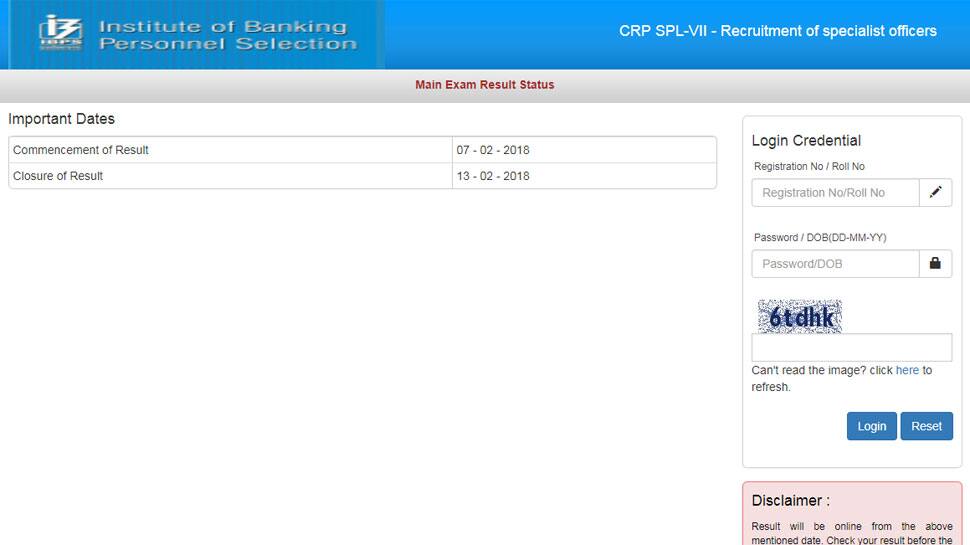Click the '07 - 02 - 2018' date cell
Image resolution: width=970 pixels, height=545 pixels.
pyautogui.click(x=584, y=150)
